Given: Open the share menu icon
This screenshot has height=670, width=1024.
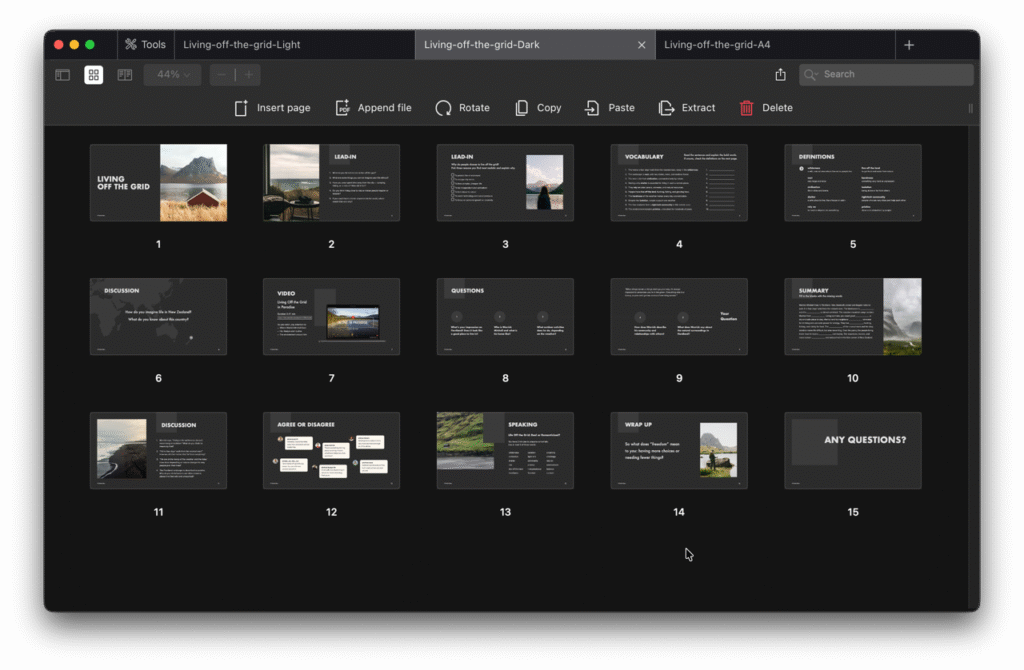Looking at the screenshot, I should (780, 75).
